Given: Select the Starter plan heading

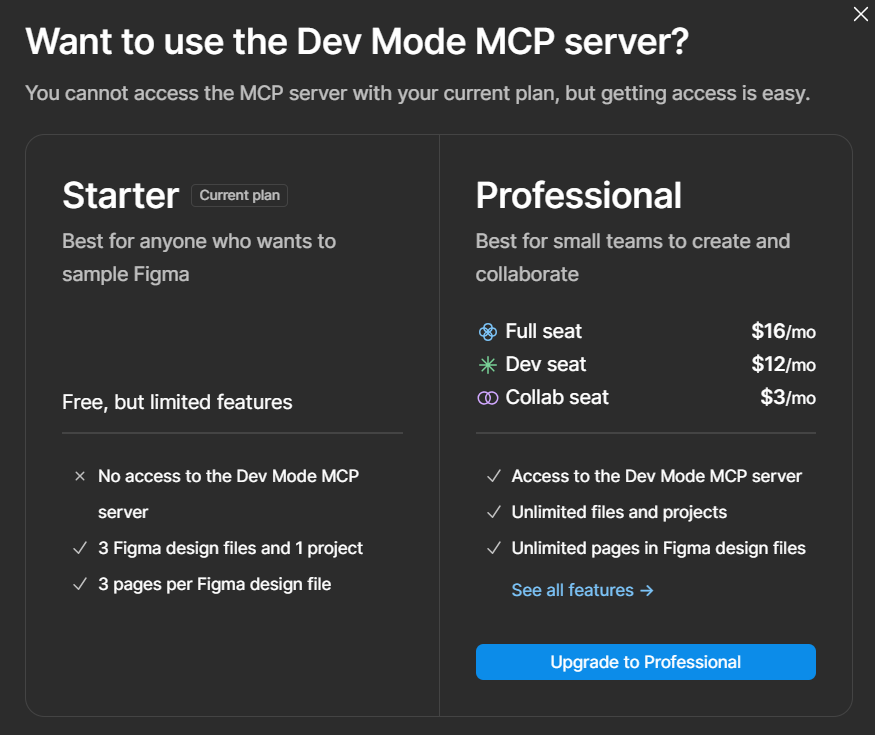Looking at the screenshot, I should pyautogui.click(x=121, y=195).
